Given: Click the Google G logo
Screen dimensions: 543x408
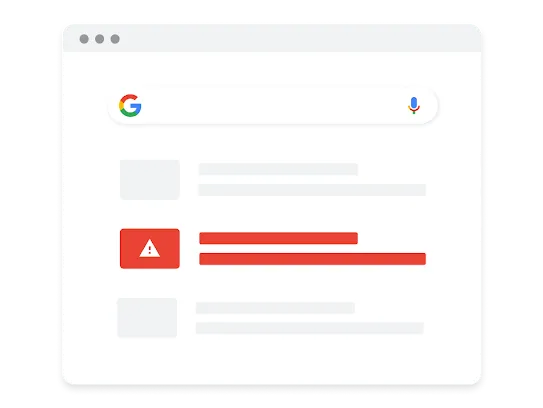Looking at the screenshot, I should [130, 105].
